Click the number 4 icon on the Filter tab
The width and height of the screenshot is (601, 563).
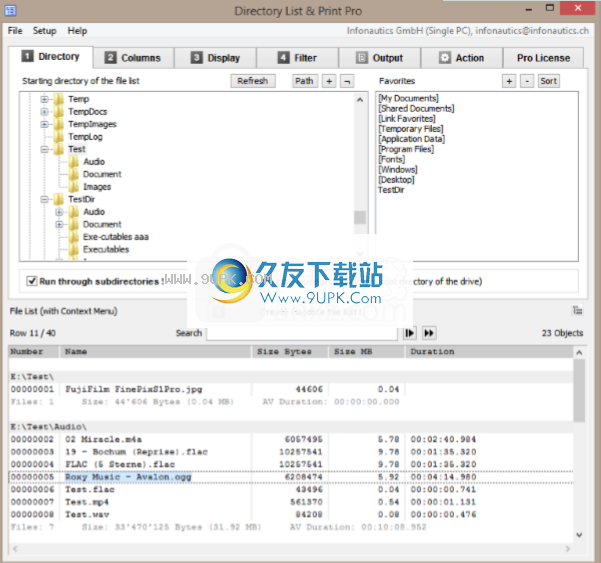point(283,58)
